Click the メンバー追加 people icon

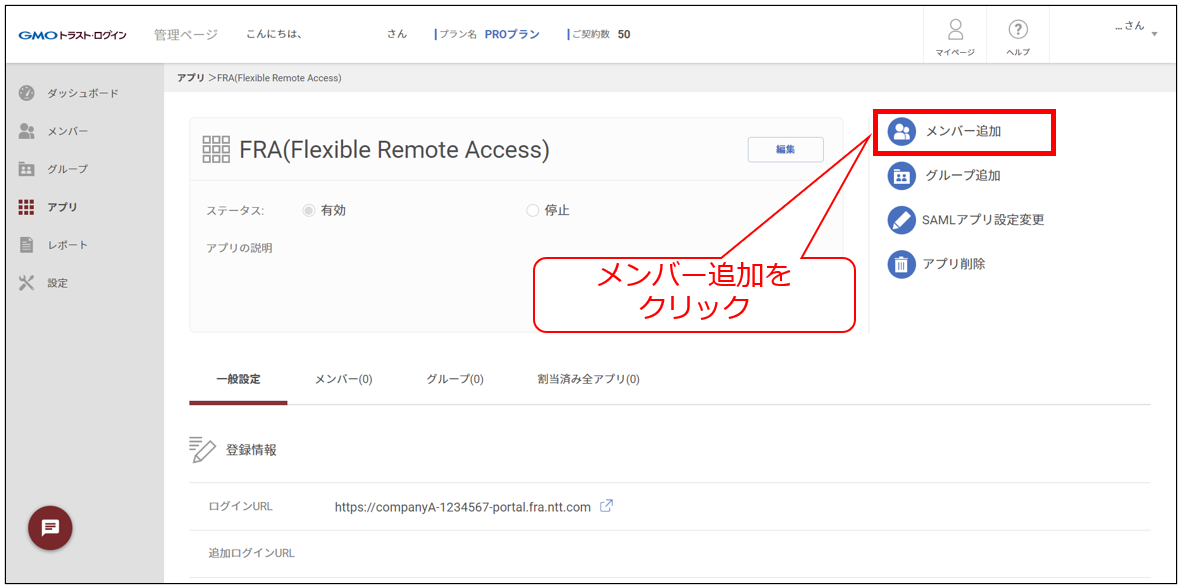click(x=901, y=132)
